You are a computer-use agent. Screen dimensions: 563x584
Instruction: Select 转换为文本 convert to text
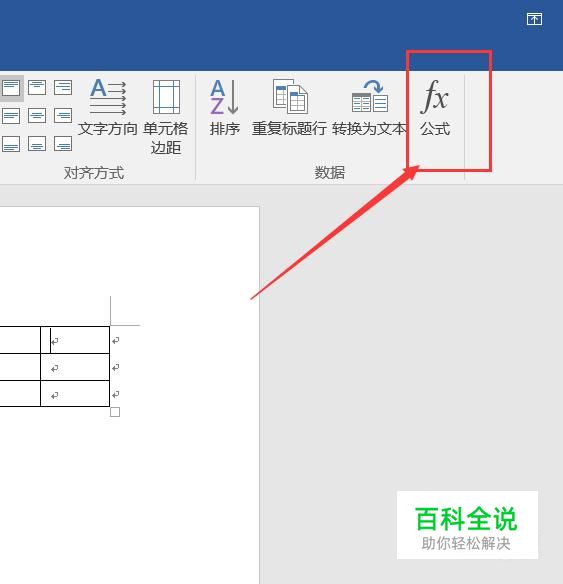(x=369, y=107)
